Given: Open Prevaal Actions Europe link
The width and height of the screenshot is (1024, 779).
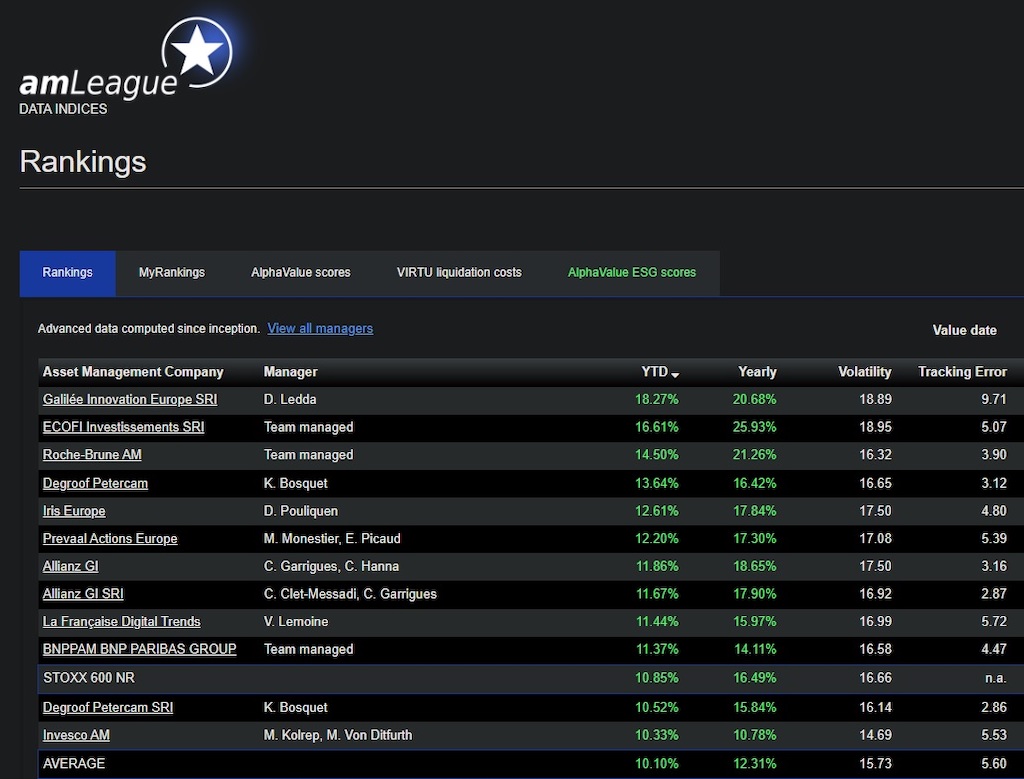Looking at the screenshot, I should click(x=110, y=539).
